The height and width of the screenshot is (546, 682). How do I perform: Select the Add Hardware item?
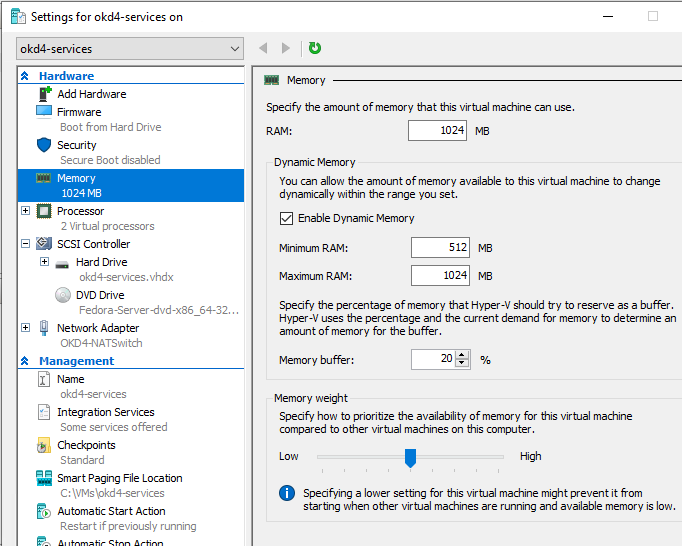(92, 94)
